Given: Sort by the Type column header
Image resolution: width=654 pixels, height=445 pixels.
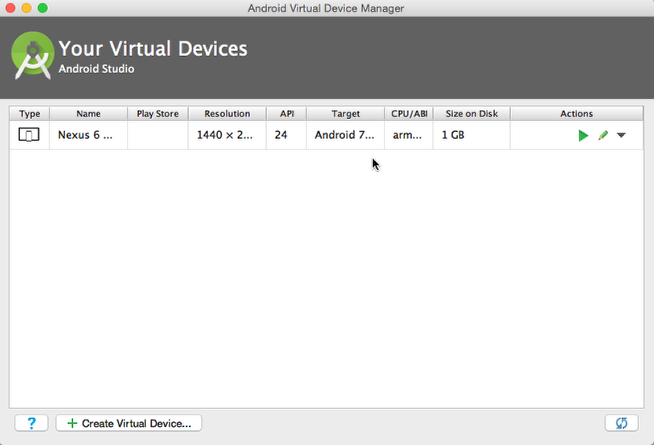Looking at the screenshot, I should click(x=30, y=113).
